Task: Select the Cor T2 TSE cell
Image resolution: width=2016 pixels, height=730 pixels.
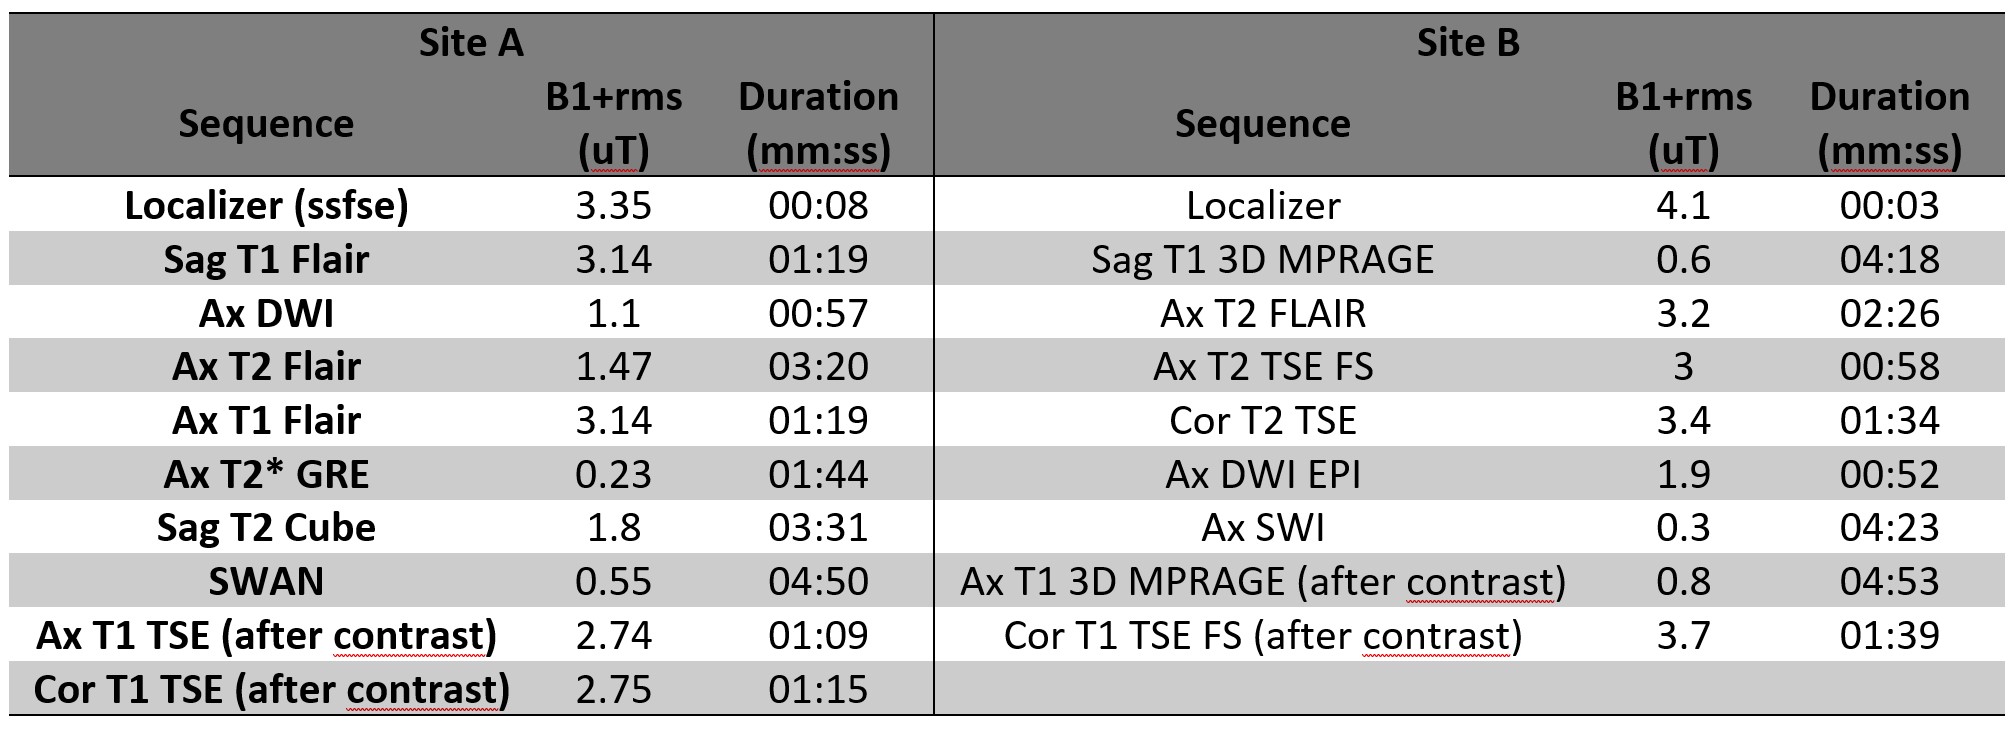Action: pos(1262,420)
